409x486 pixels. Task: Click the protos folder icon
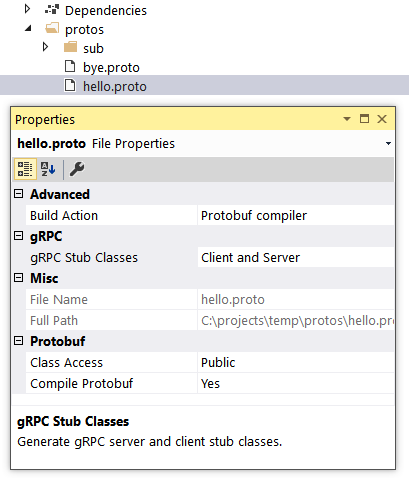click(52, 28)
